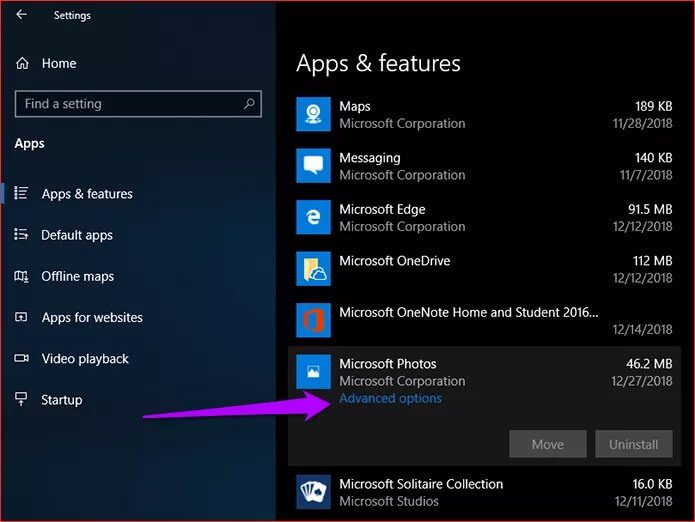Select the Microsoft Photos title
This screenshot has height=522, width=695.
(388, 363)
